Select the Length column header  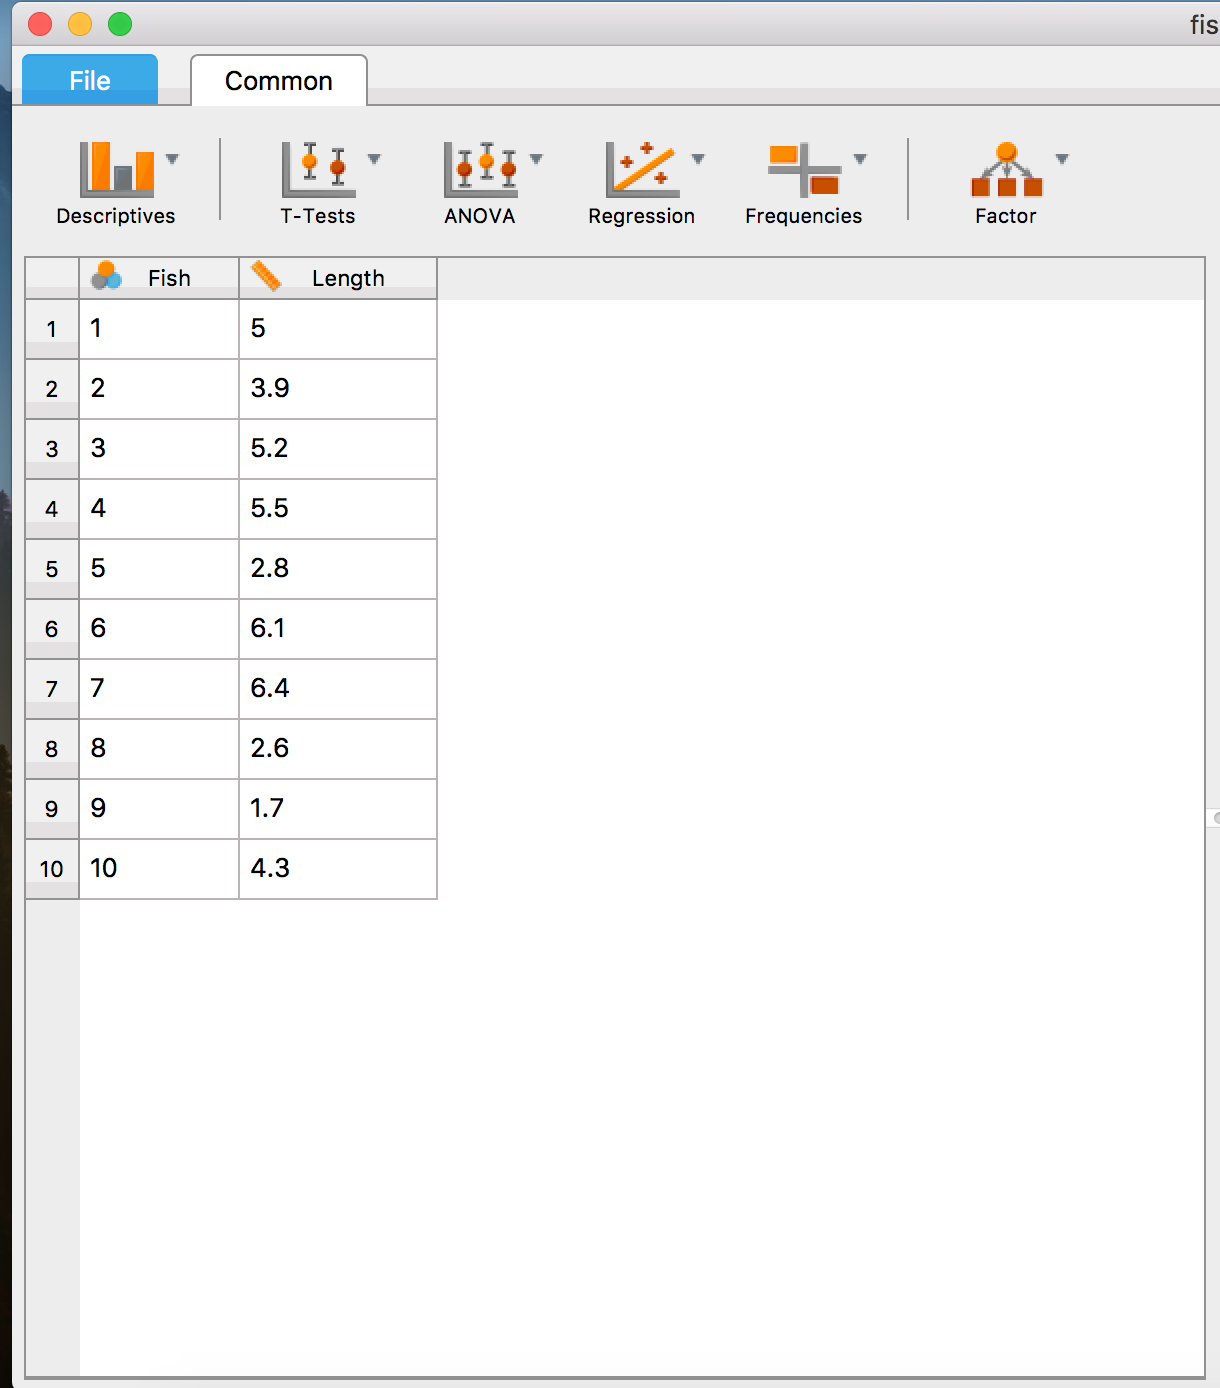[338, 278]
